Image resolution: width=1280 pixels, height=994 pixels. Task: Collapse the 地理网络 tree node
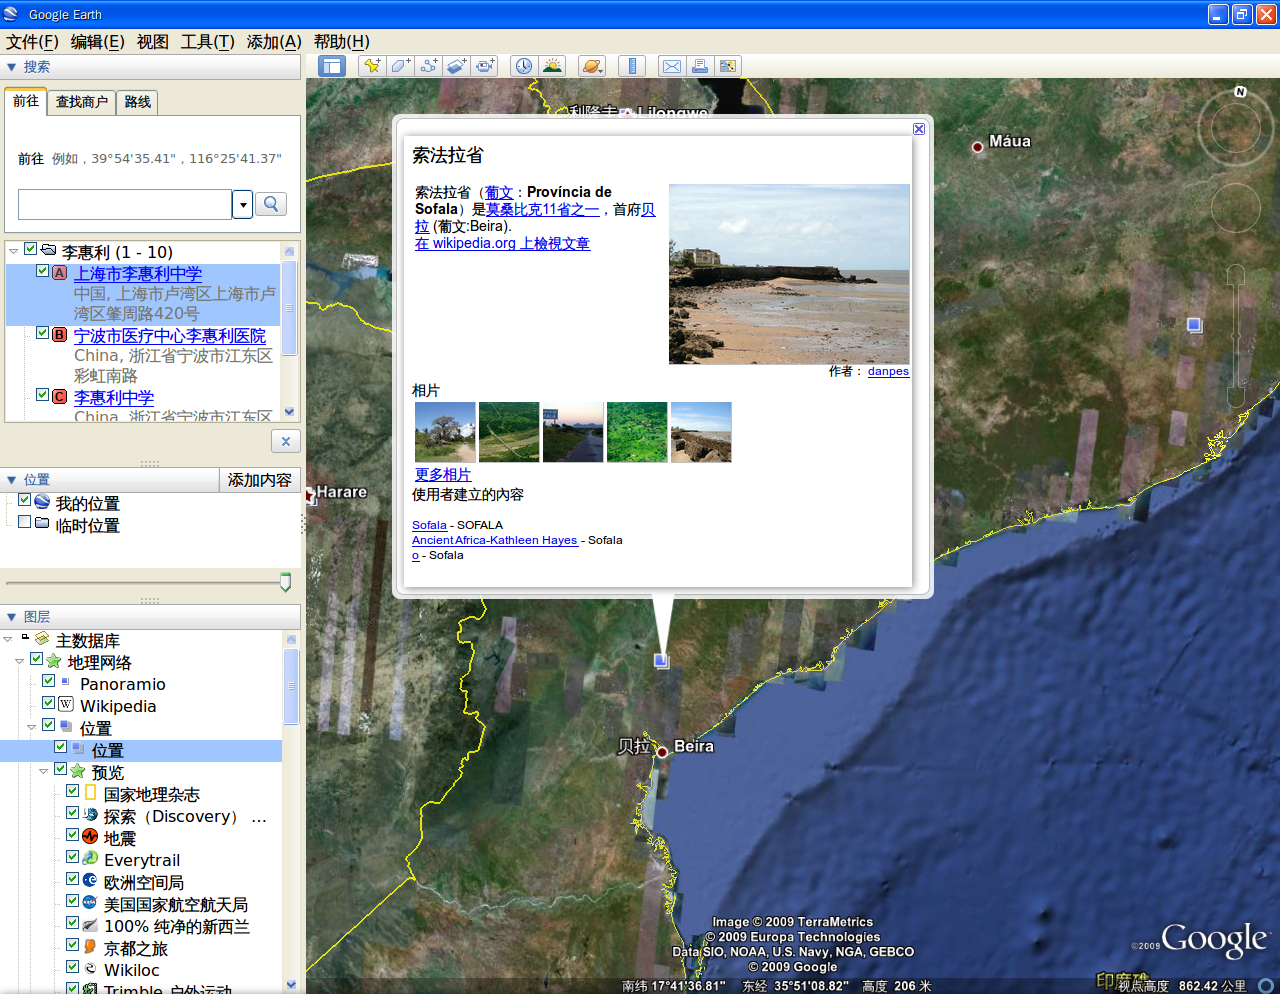click(20, 661)
